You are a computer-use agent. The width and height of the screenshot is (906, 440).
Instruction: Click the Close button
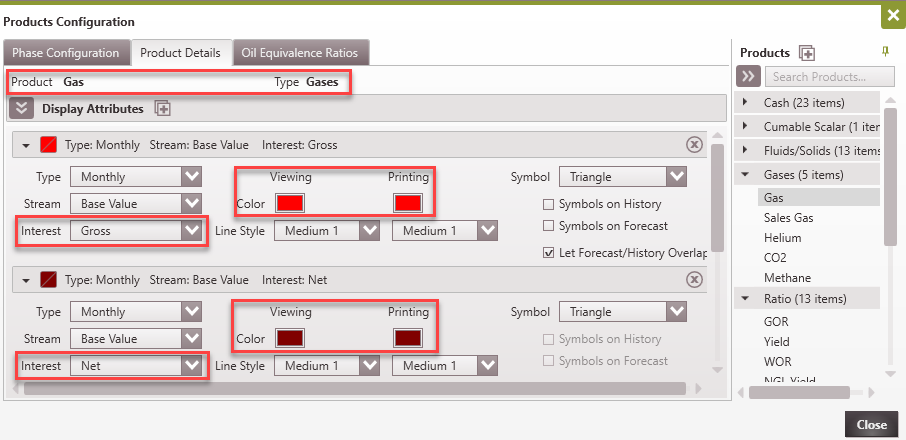pos(871,424)
